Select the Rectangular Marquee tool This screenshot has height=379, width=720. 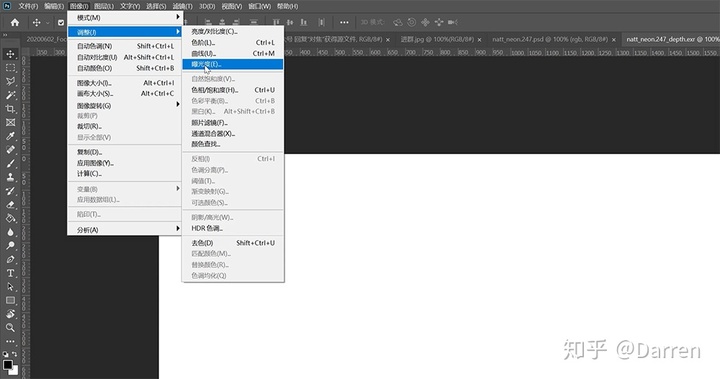pyautogui.click(x=10, y=68)
